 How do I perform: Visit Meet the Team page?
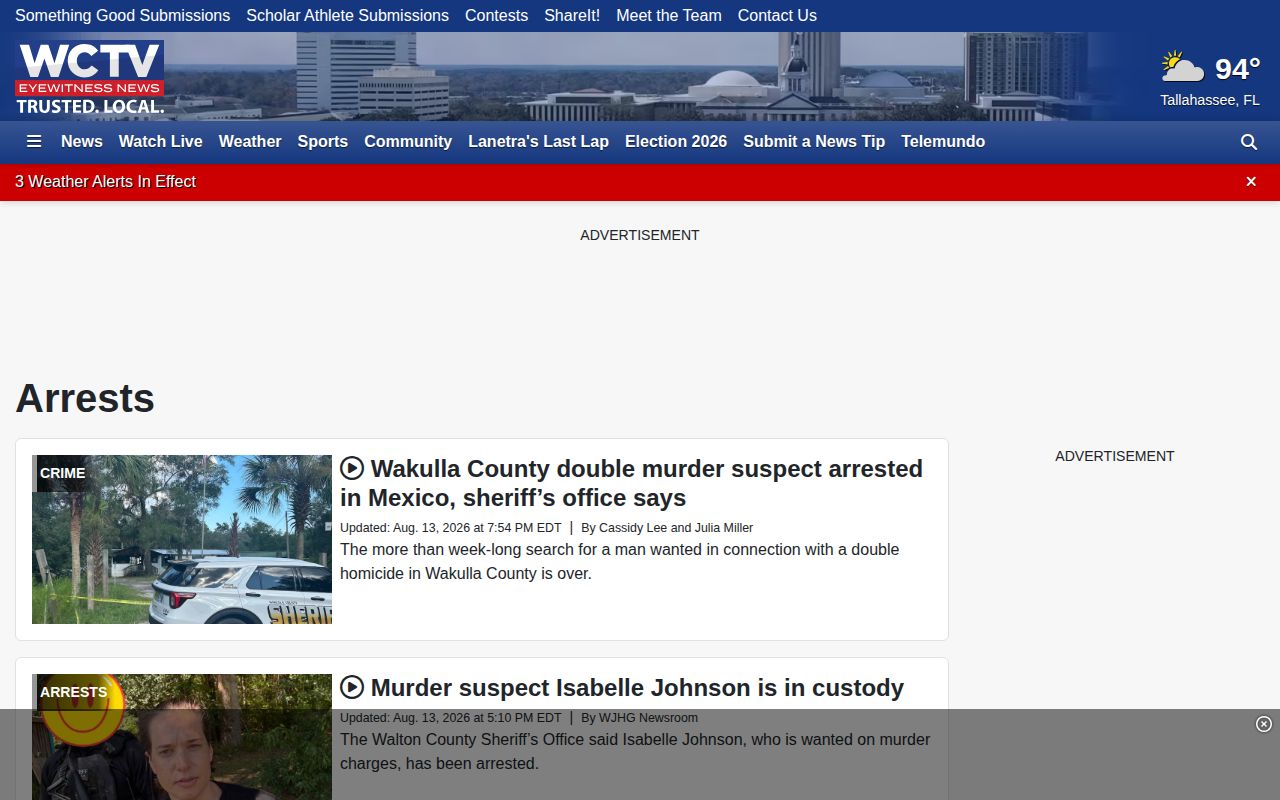click(x=669, y=16)
